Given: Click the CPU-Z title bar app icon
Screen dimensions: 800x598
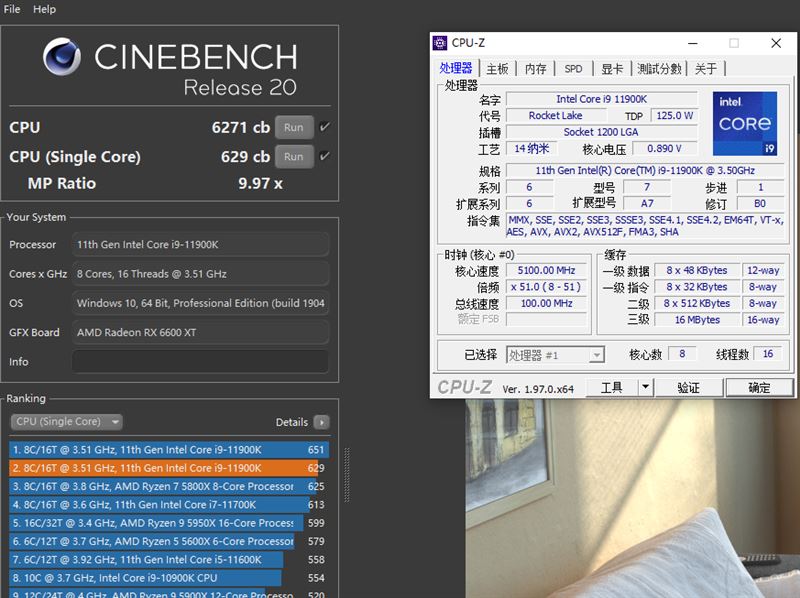Looking at the screenshot, I should coord(440,43).
